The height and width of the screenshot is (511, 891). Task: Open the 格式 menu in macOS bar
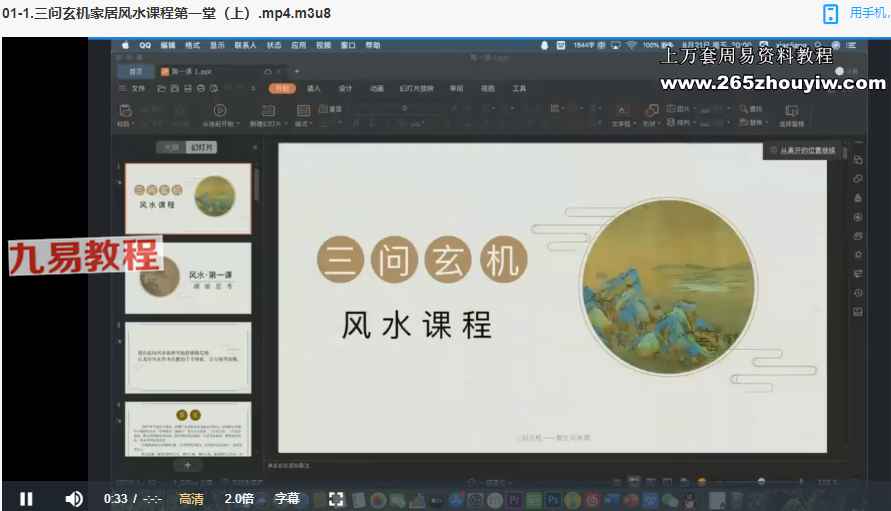[193, 45]
